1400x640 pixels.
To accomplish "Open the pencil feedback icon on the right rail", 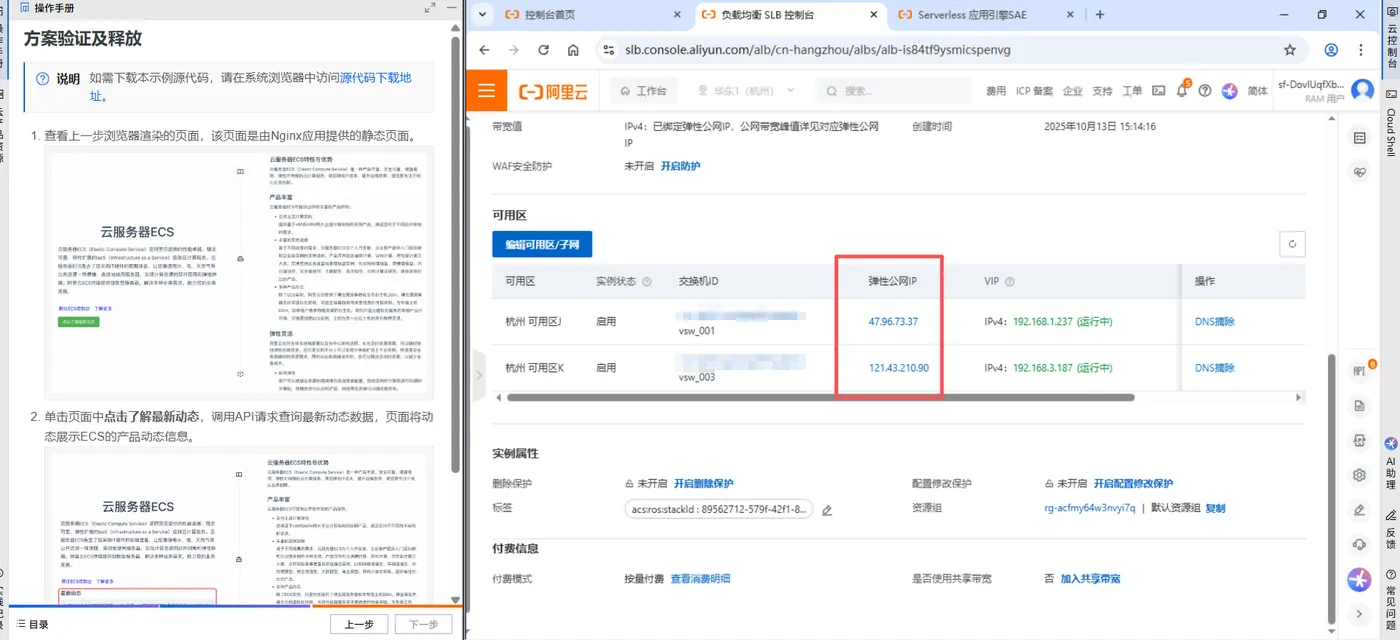I will (x=1359, y=510).
